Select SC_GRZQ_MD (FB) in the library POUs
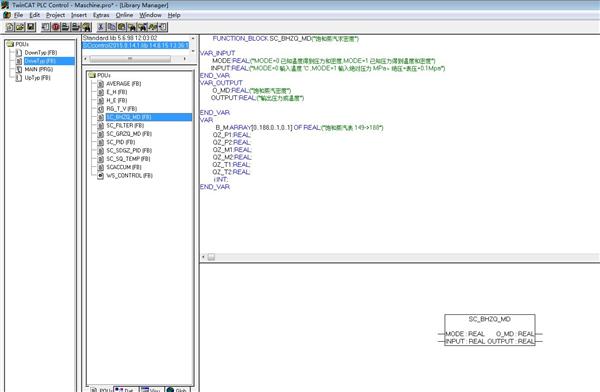 coord(129,134)
